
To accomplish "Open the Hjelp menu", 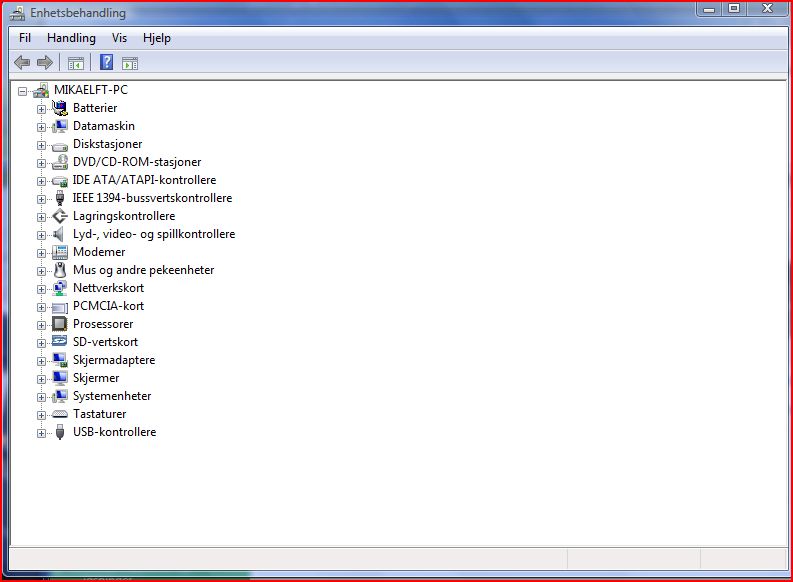I will 157,38.
